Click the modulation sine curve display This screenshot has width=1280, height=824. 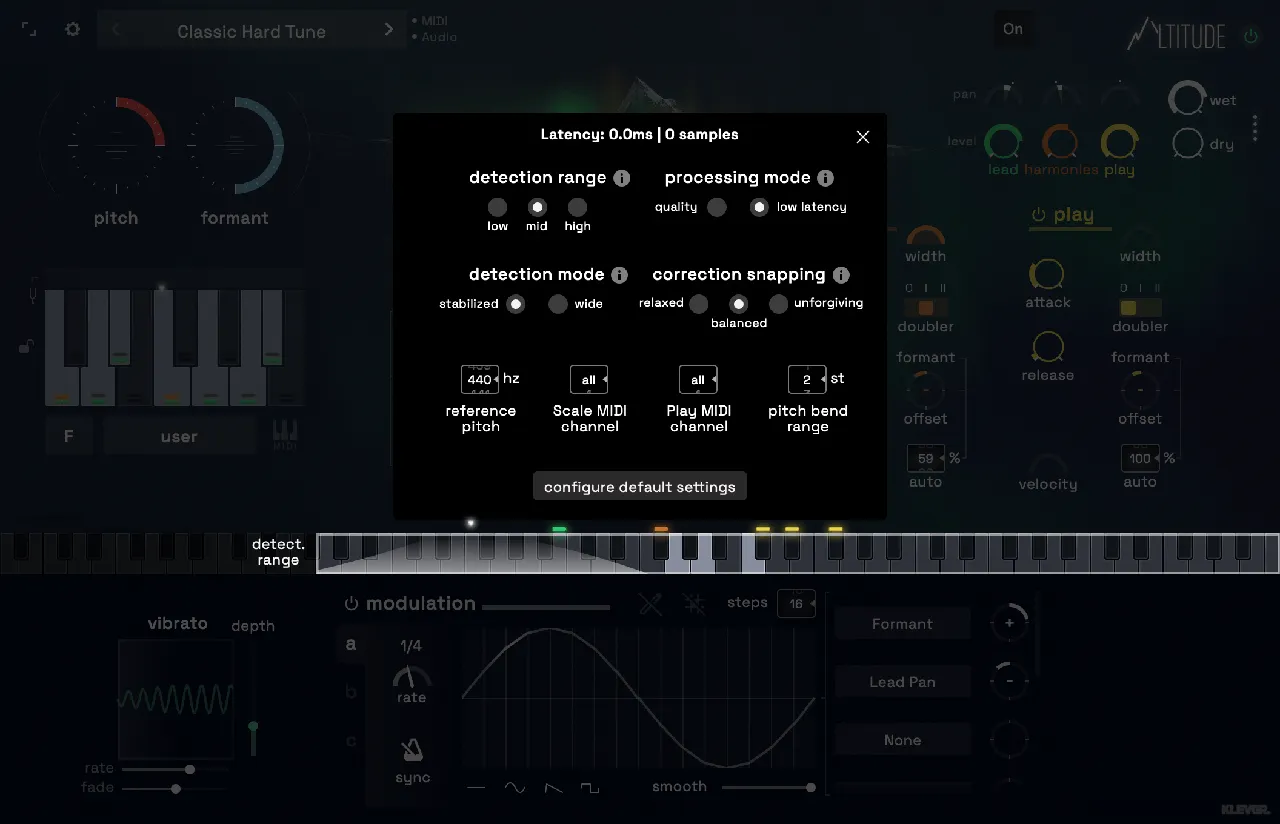(639, 698)
